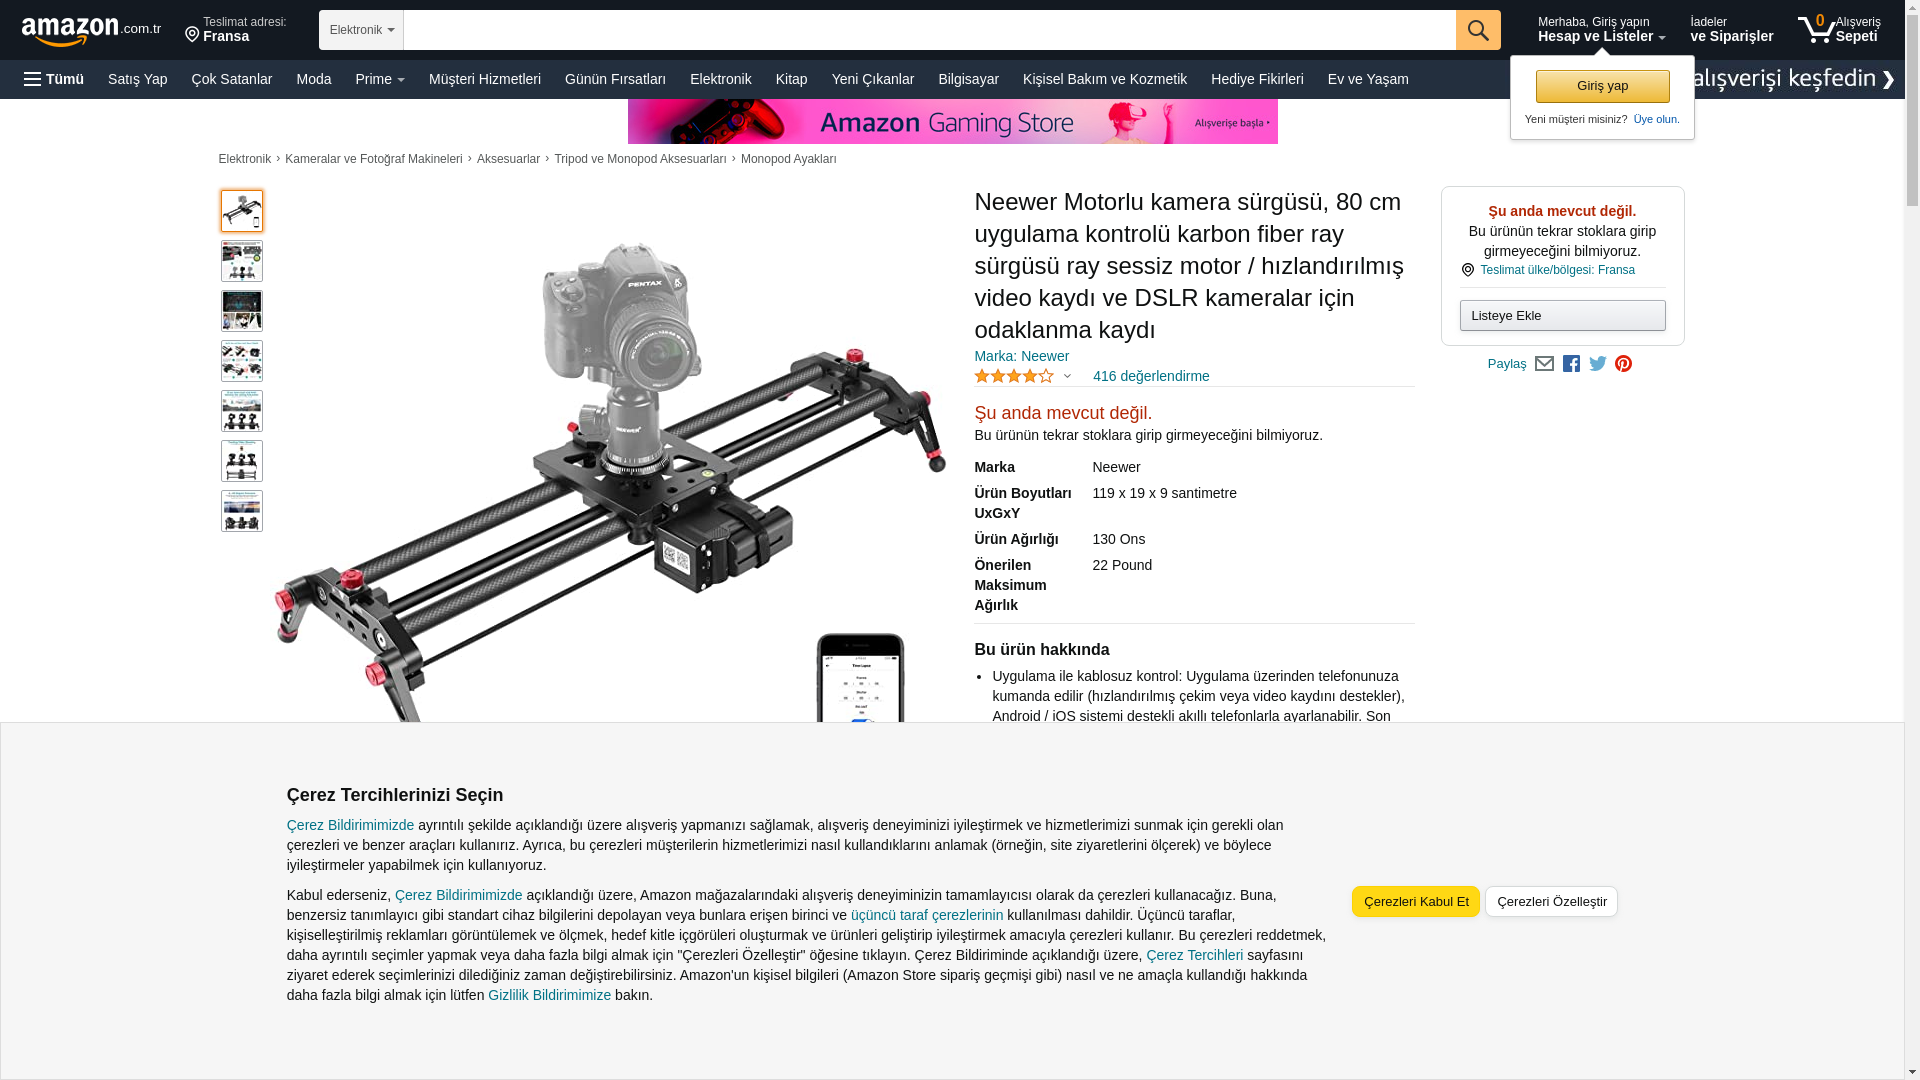Image resolution: width=1920 pixels, height=1080 pixels.
Task: Click the Çerezleri Özelleştir button
Action: (x=1550, y=902)
